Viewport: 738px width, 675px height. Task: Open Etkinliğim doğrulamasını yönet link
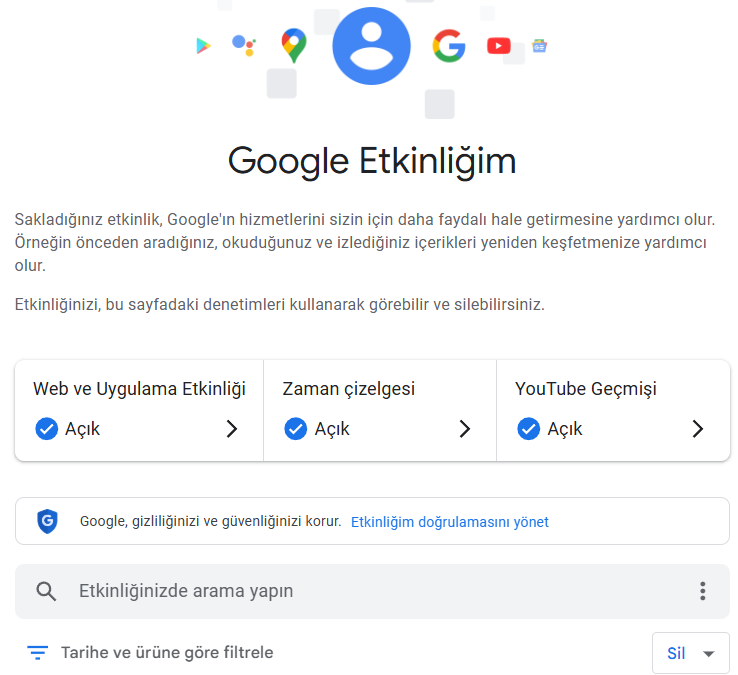coord(450,522)
